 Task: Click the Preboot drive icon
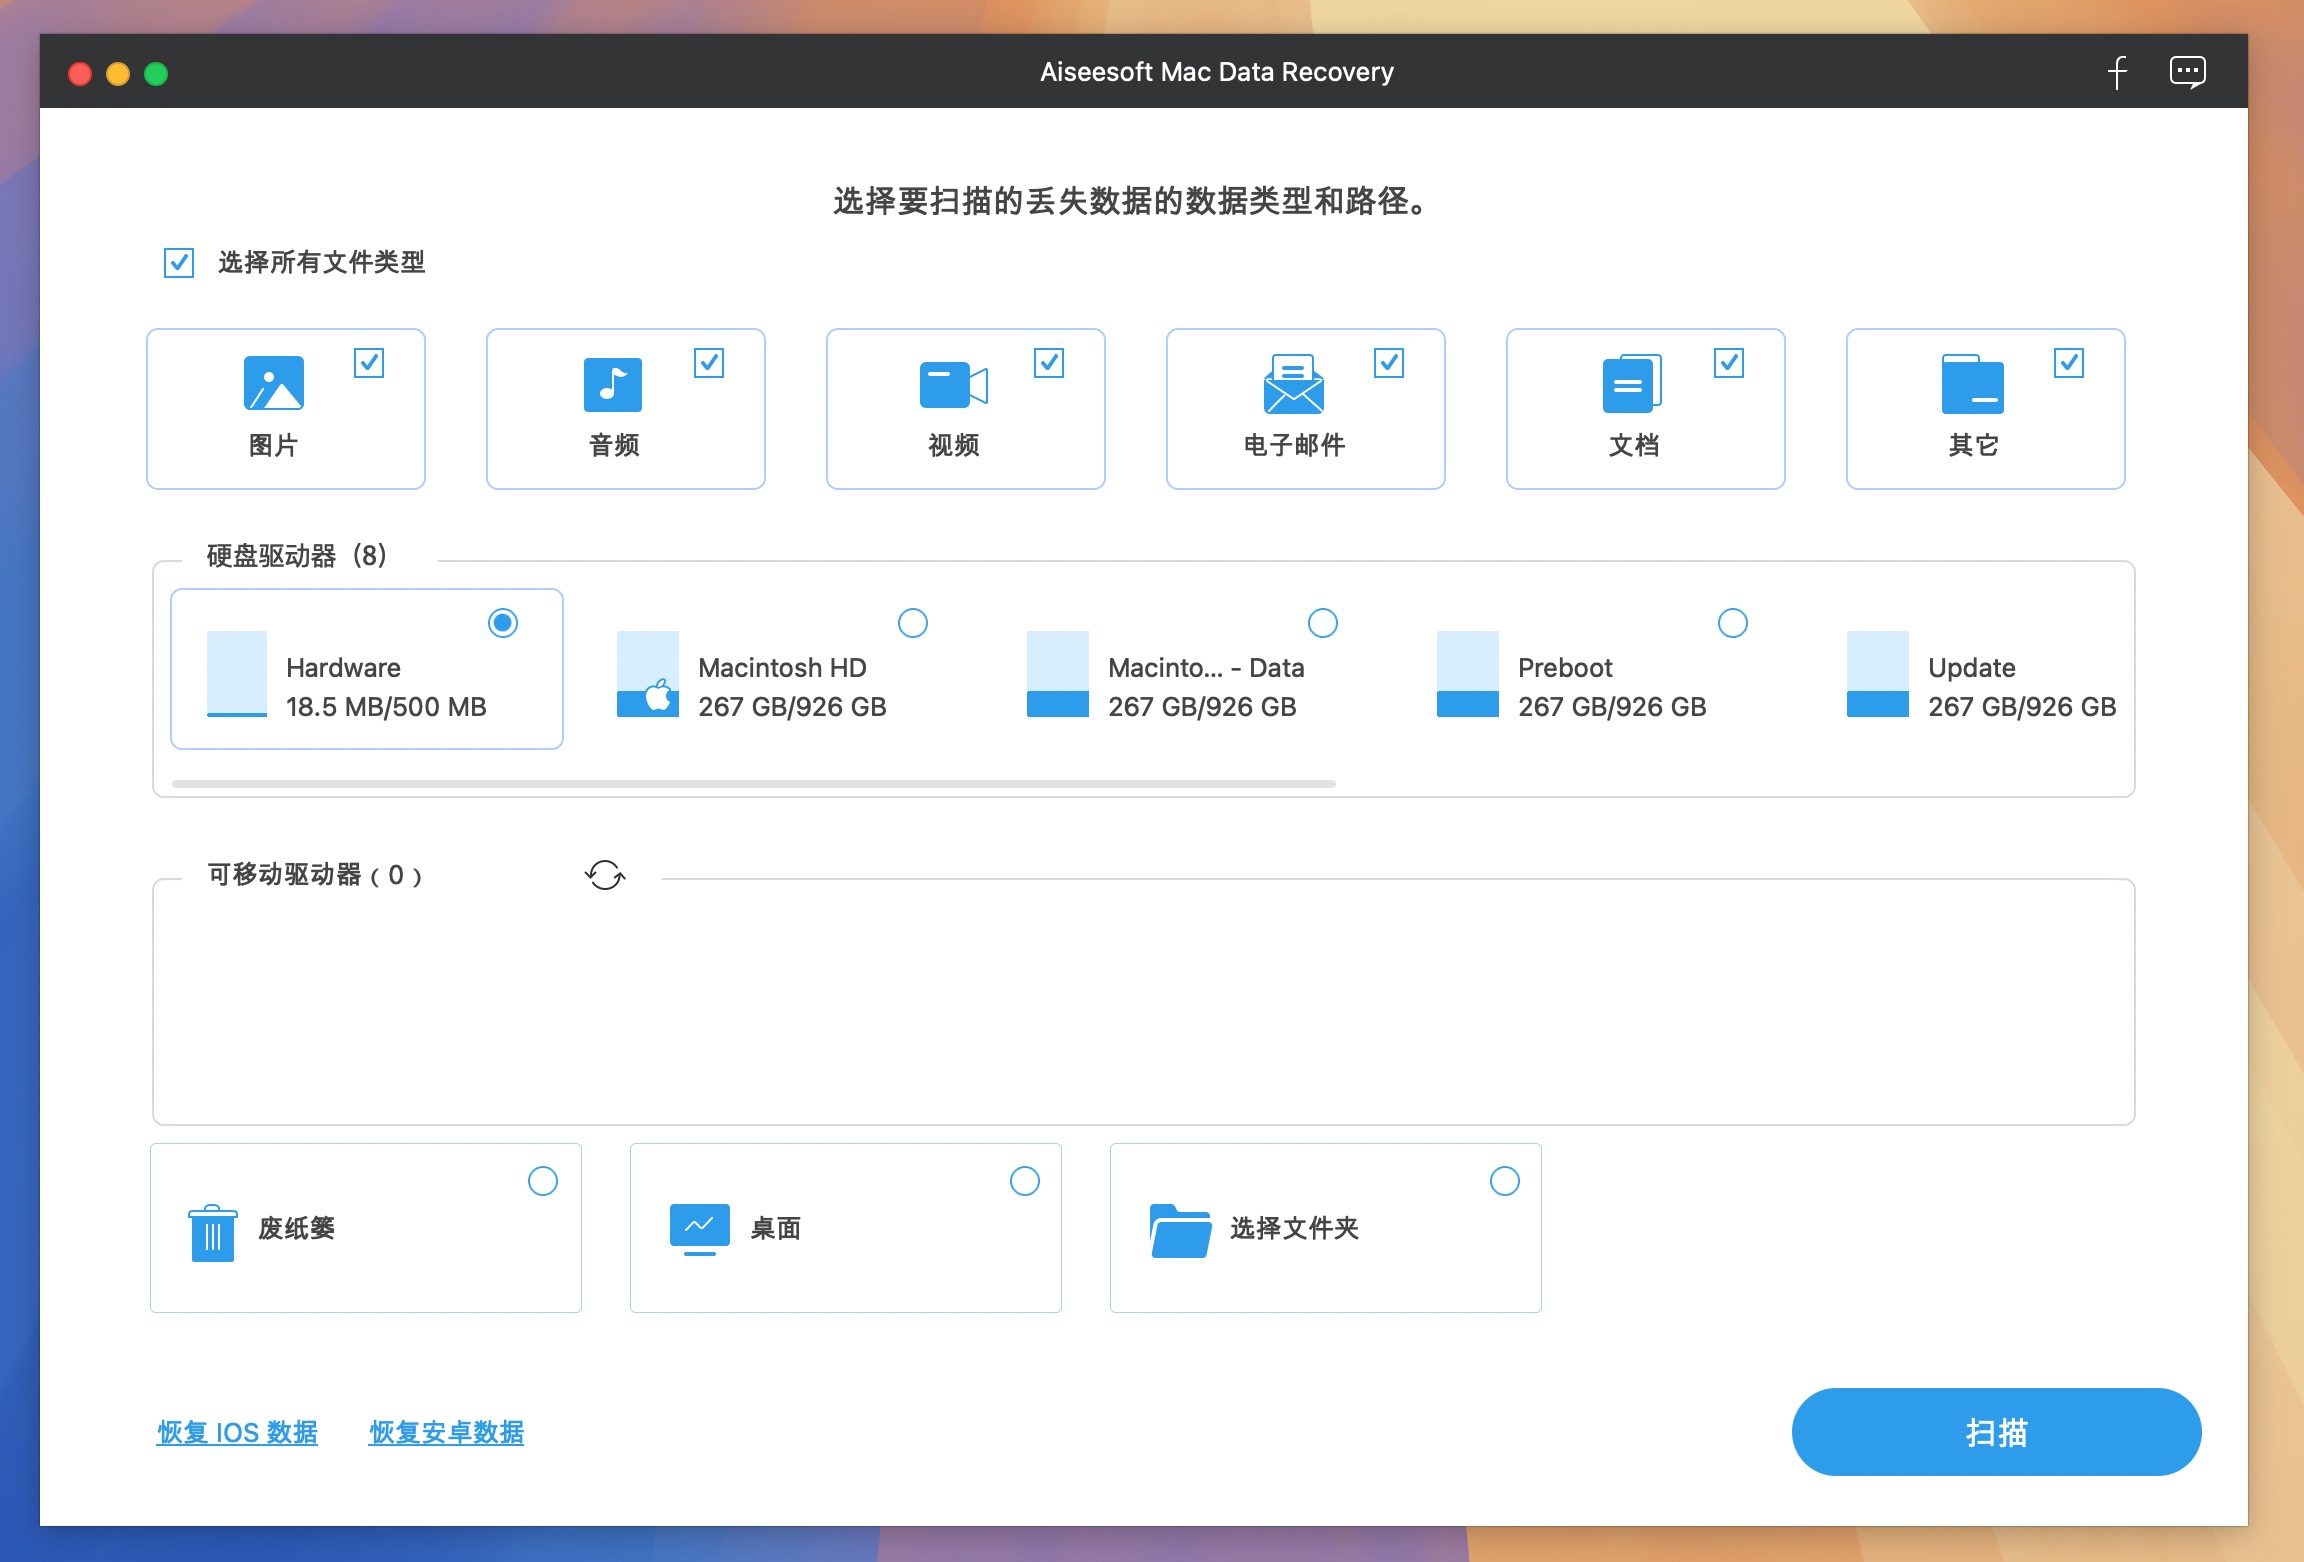pos(1468,674)
